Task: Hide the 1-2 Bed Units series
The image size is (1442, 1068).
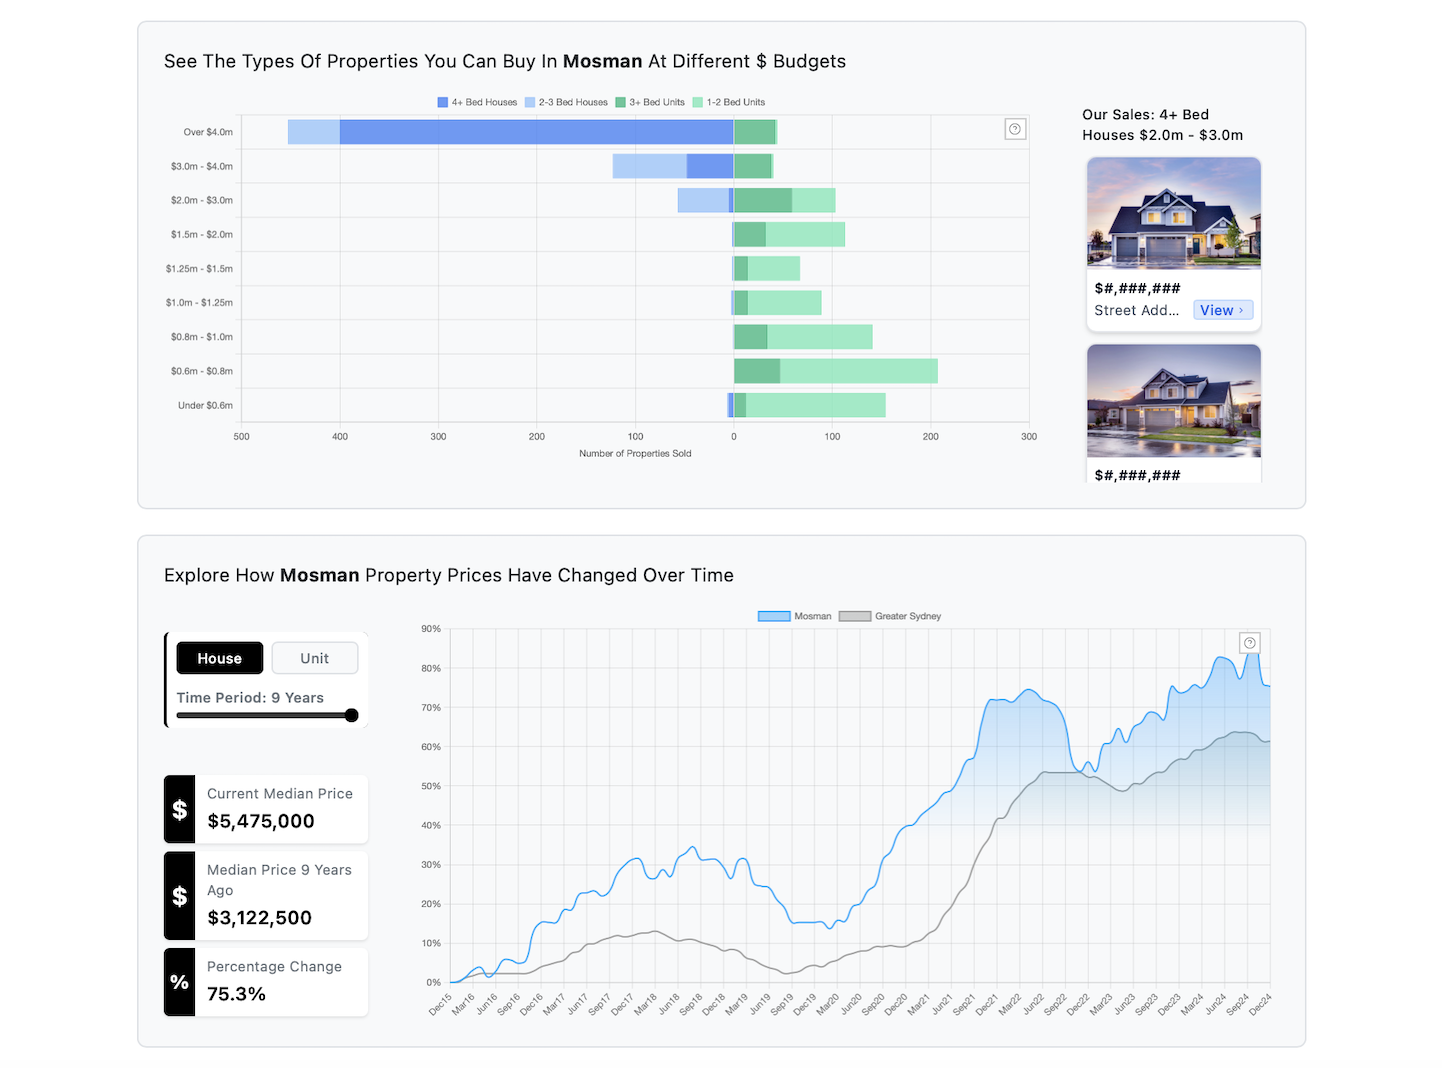Action: coord(728,102)
